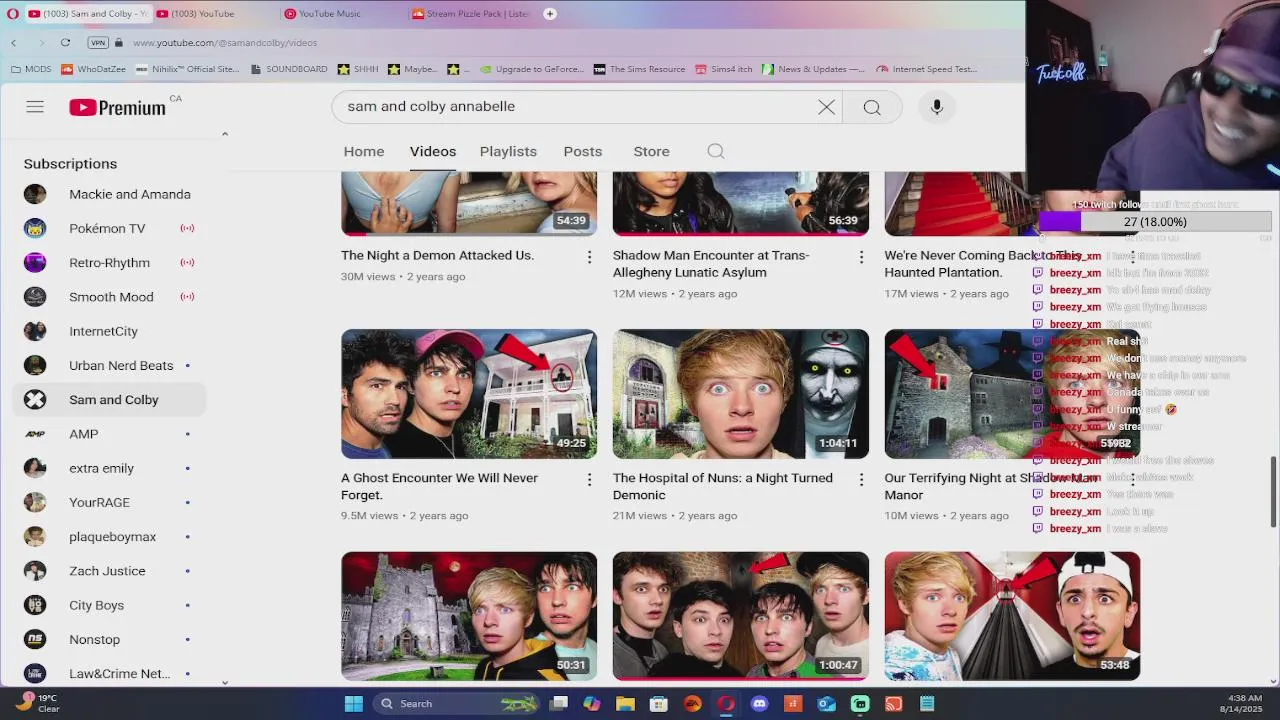Open the YouTube hamburger guide menu
Image resolution: width=1280 pixels, height=720 pixels.
(x=35, y=107)
